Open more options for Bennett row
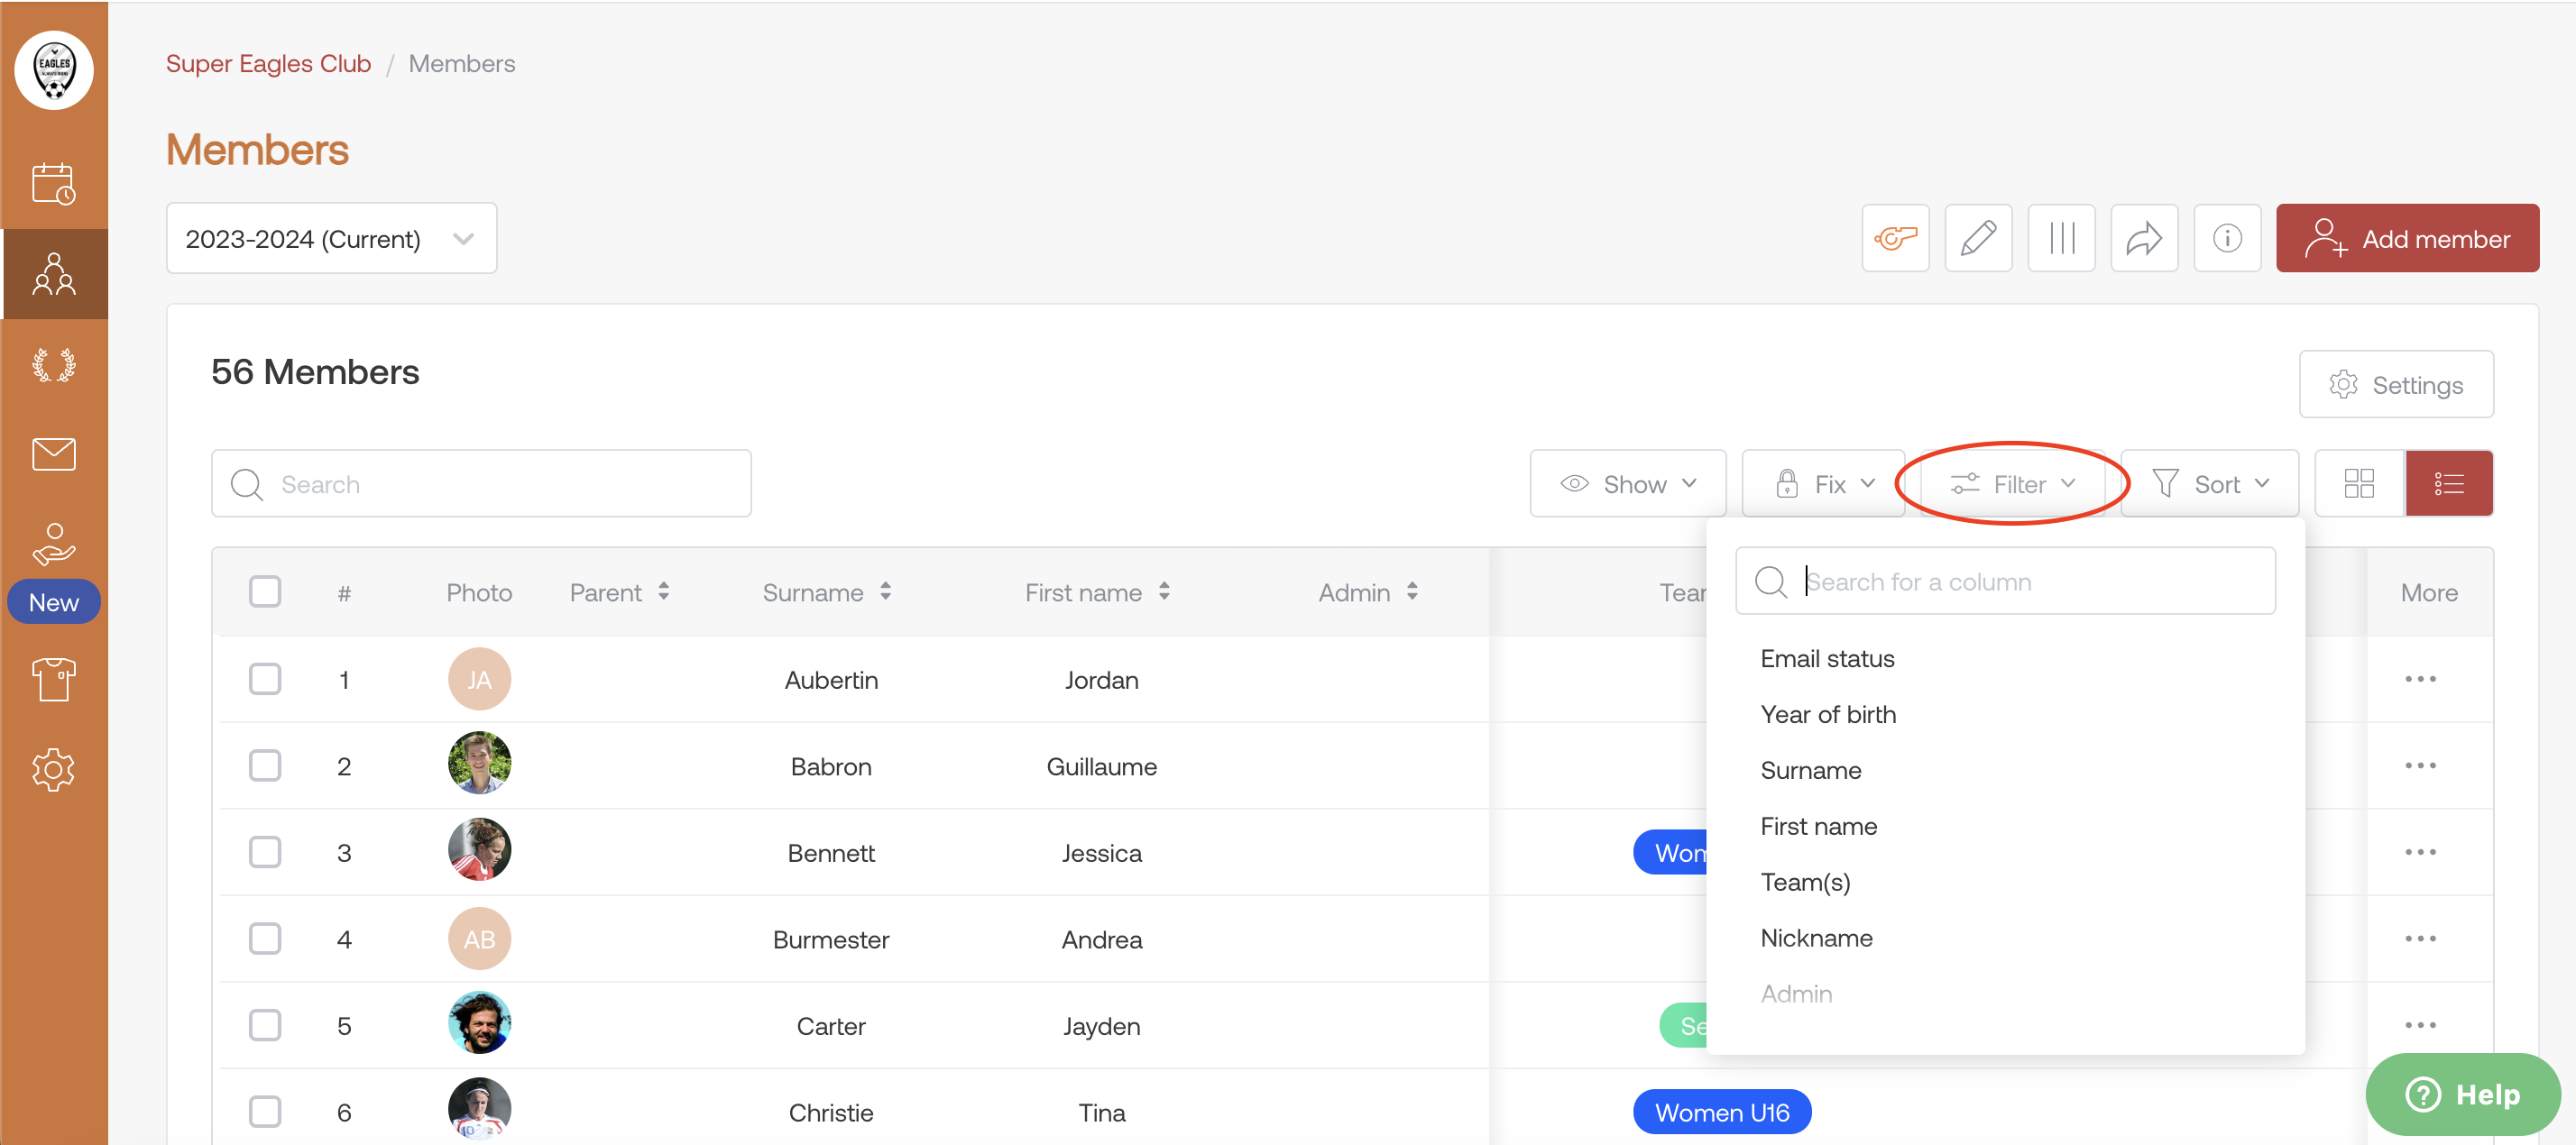Viewport: 2576px width, 1145px height. [x=2420, y=852]
